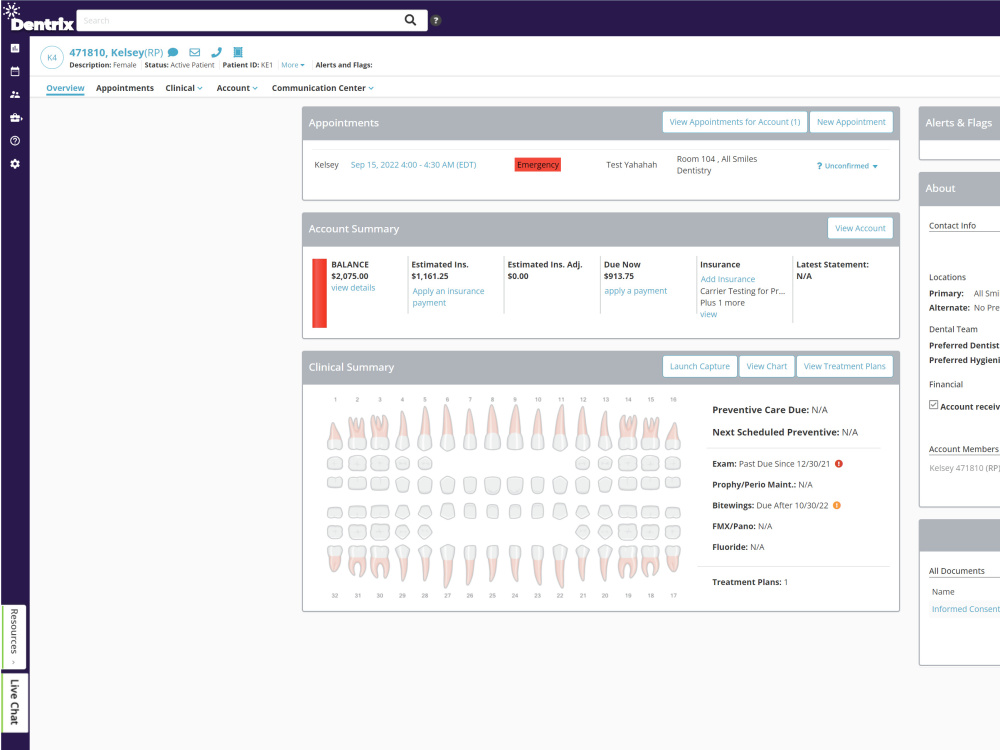
Task: Select upper tooth number 1 in chart
Action: [335, 435]
